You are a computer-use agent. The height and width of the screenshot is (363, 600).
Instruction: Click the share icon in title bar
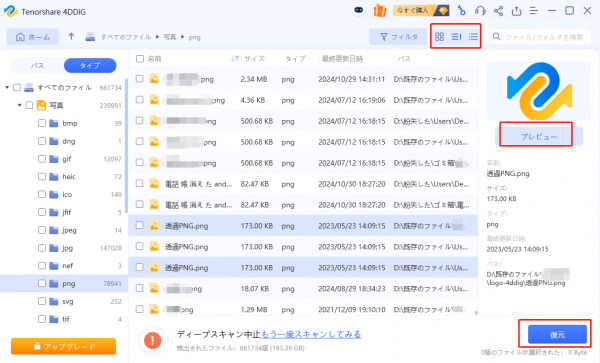[x=498, y=11]
